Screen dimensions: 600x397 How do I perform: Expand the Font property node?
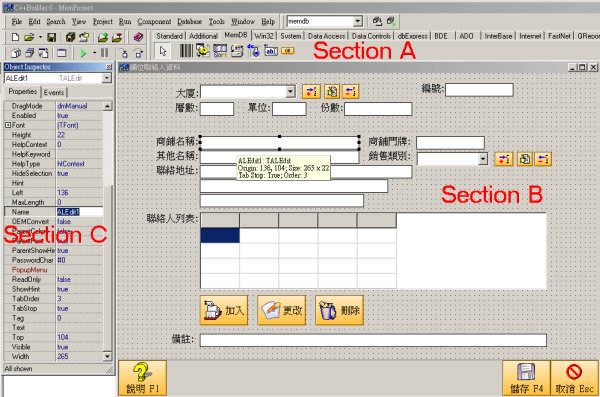click(x=8, y=125)
